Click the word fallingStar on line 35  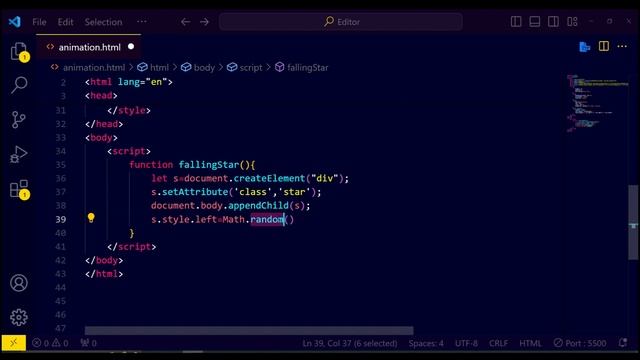tap(209, 164)
